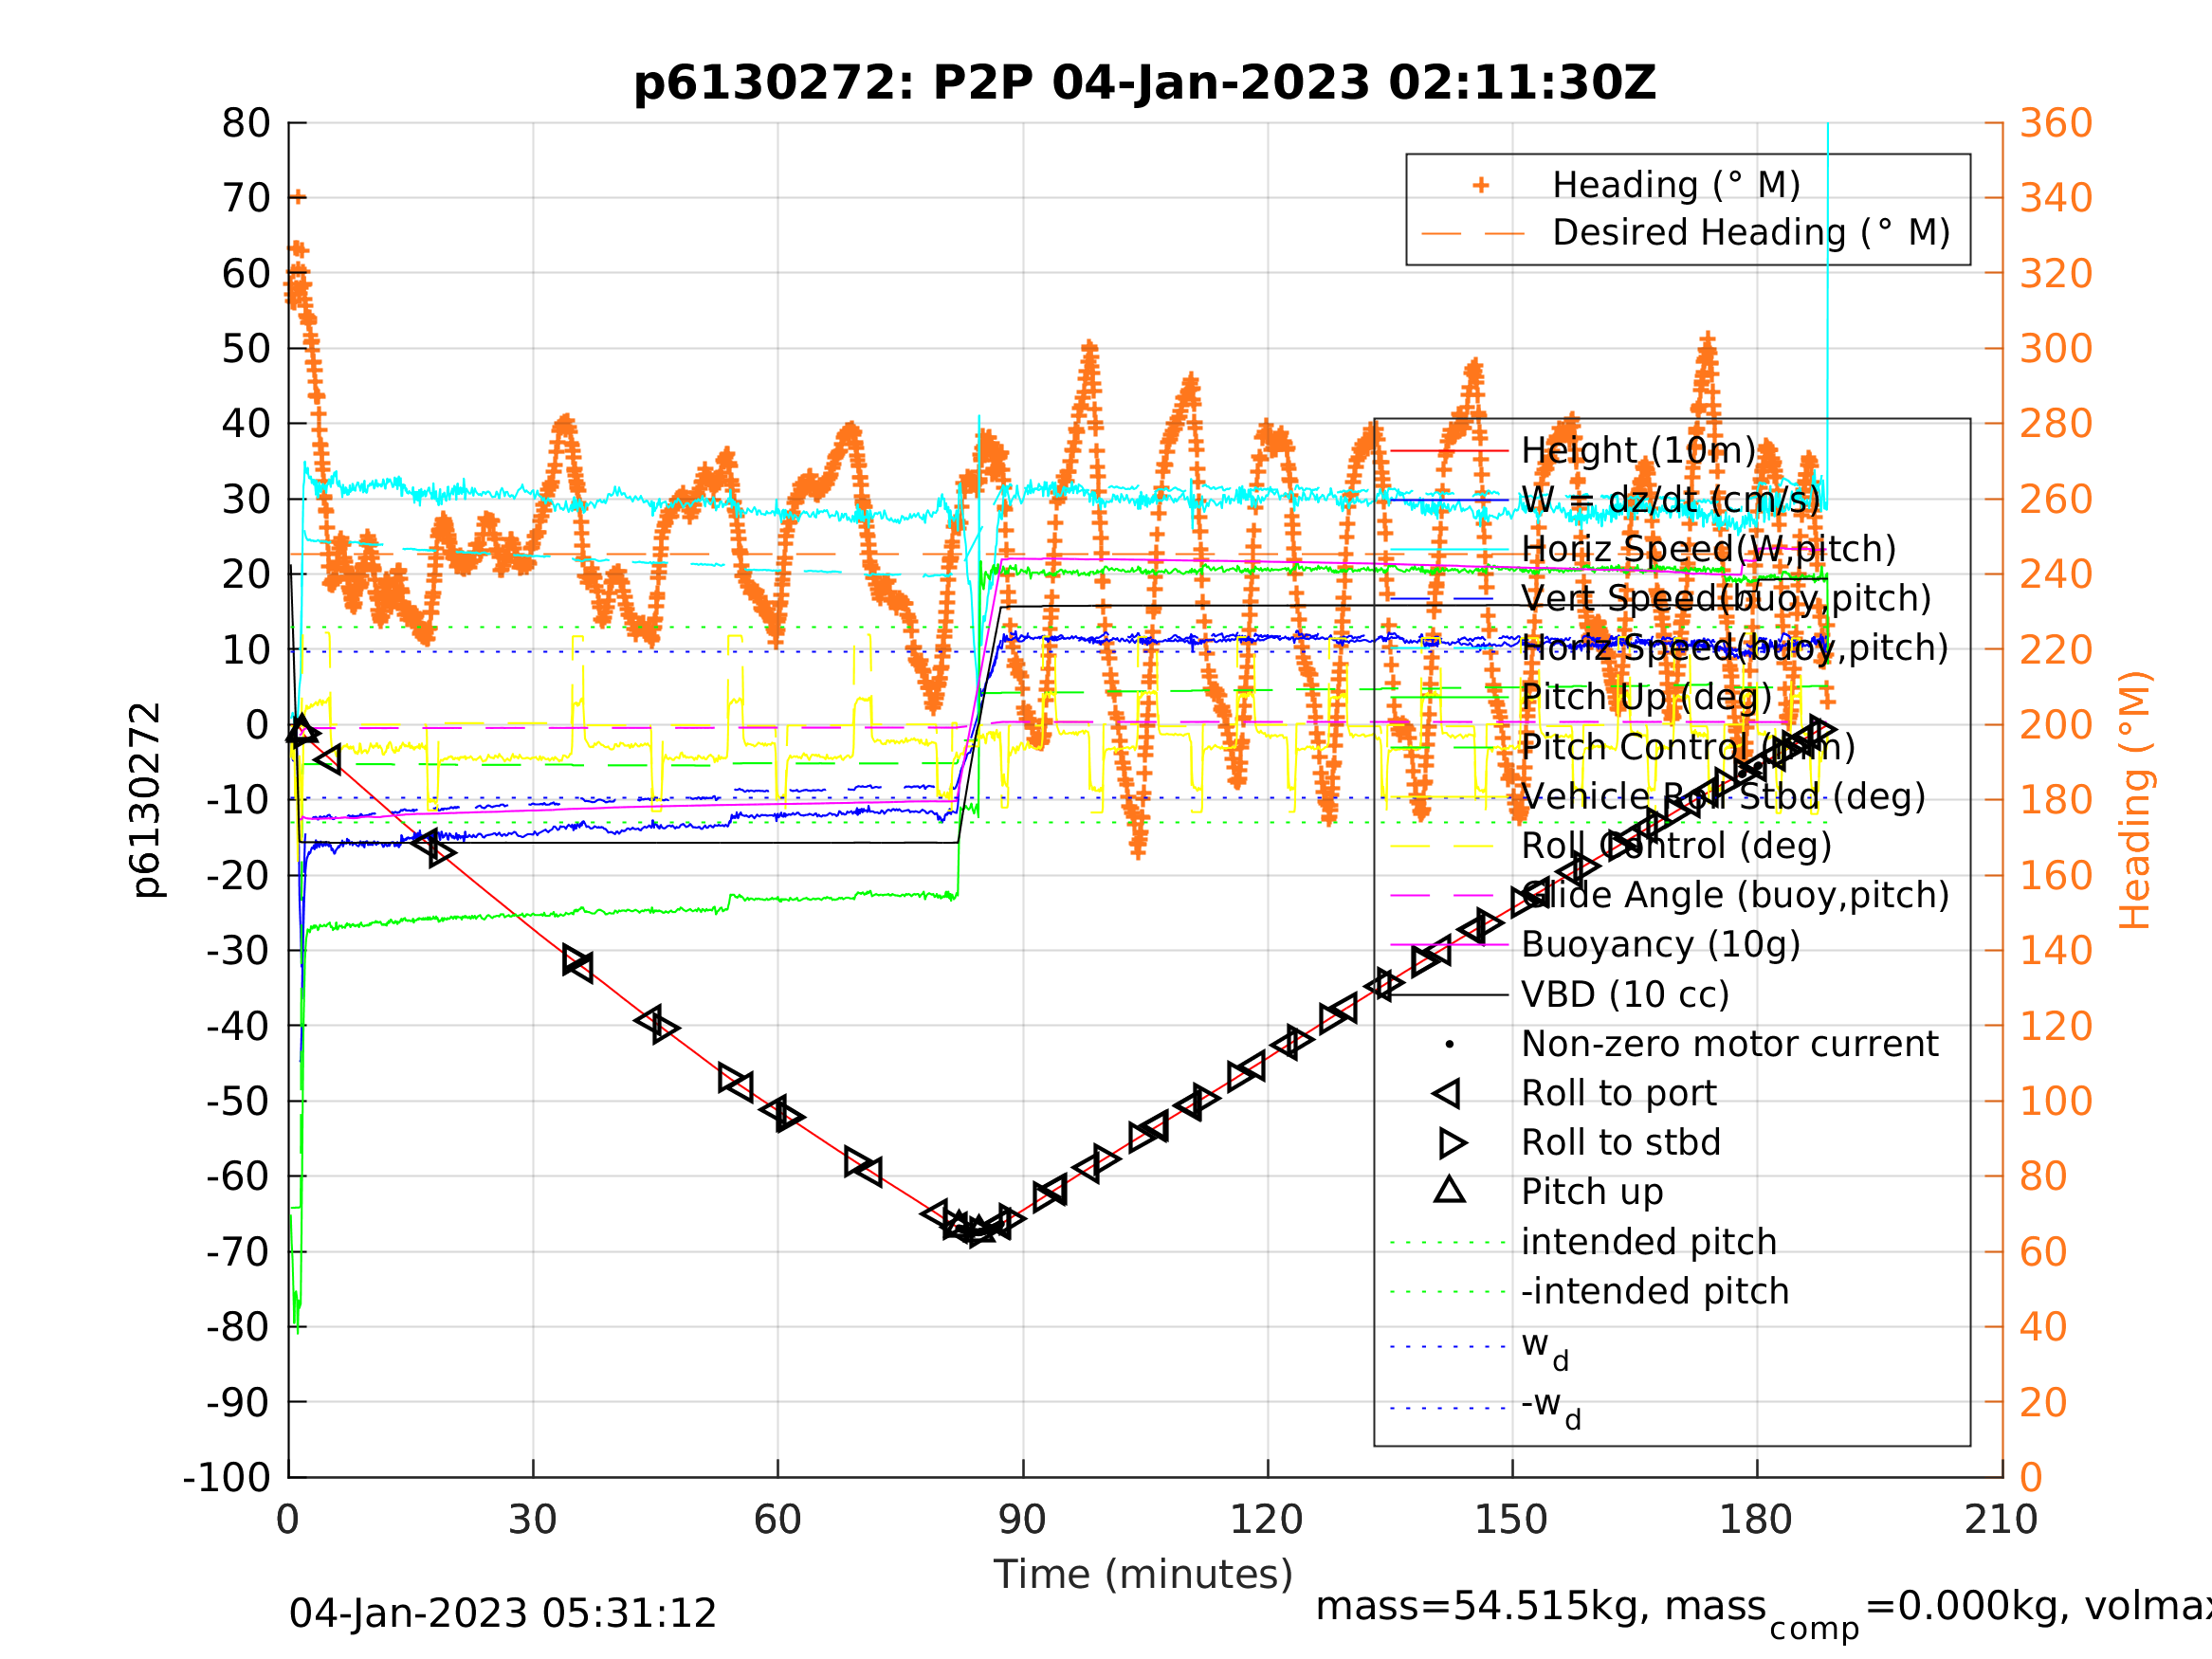Screen dimensions: 2212x1659
Task: Click x-axis tick label 150
Action: (1511, 1520)
